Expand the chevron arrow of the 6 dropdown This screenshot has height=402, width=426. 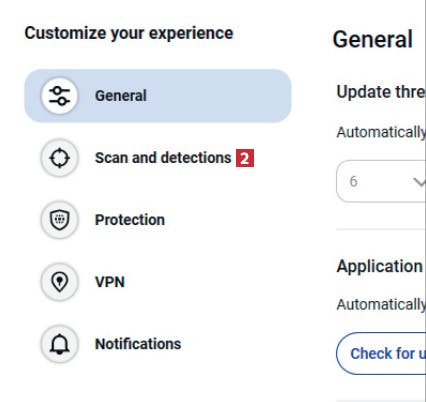419,182
